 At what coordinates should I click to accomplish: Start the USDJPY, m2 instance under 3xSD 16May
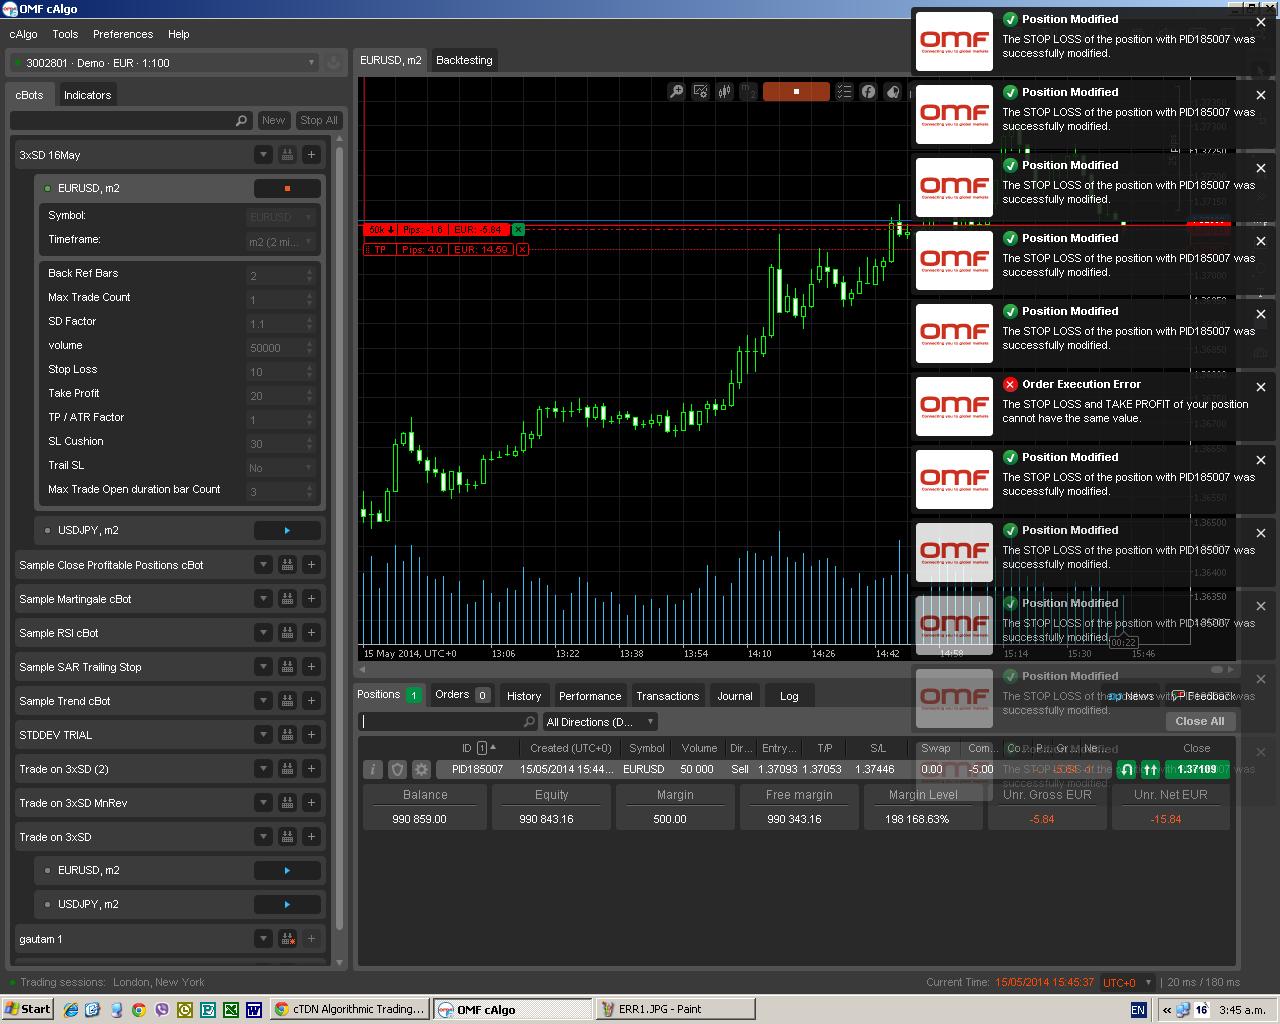pyautogui.click(x=287, y=530)
